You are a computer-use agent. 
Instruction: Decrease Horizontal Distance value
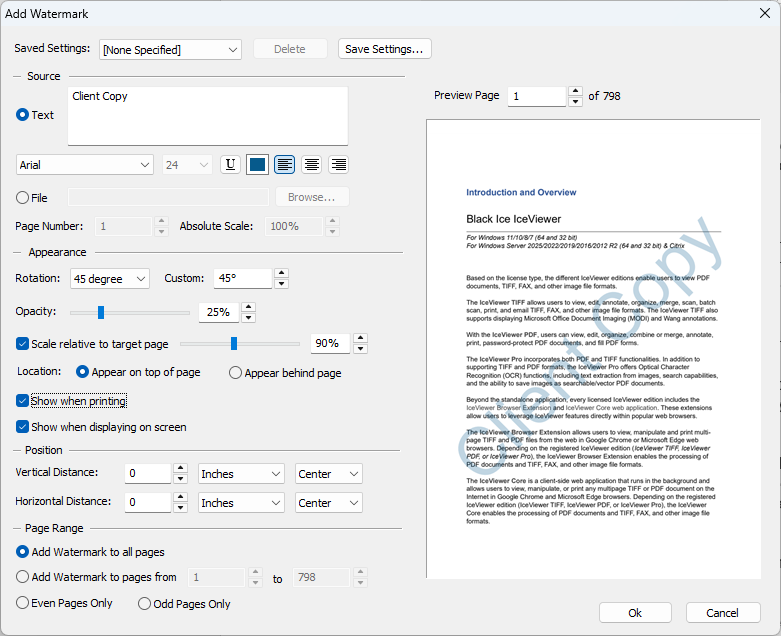(180, 508)
